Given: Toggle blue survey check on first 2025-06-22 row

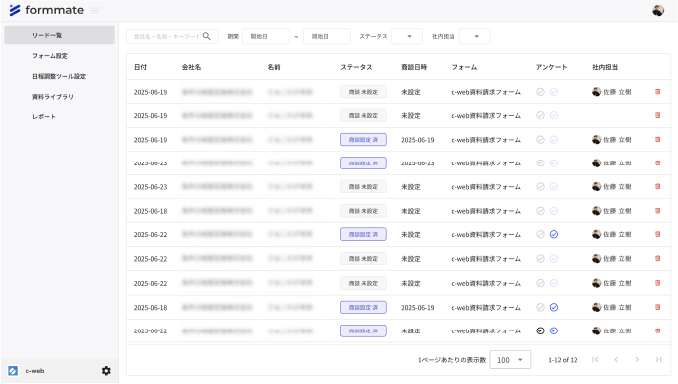Looking at the screenshot, I should click(554, 234).
